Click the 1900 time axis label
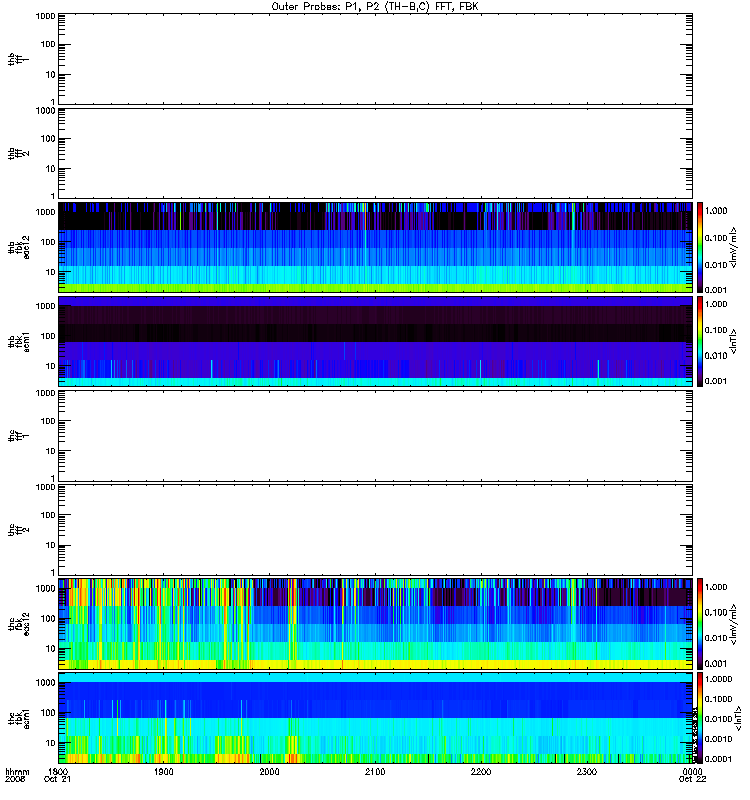Screen dimensions: 750x800 click(x=164, y=771)
